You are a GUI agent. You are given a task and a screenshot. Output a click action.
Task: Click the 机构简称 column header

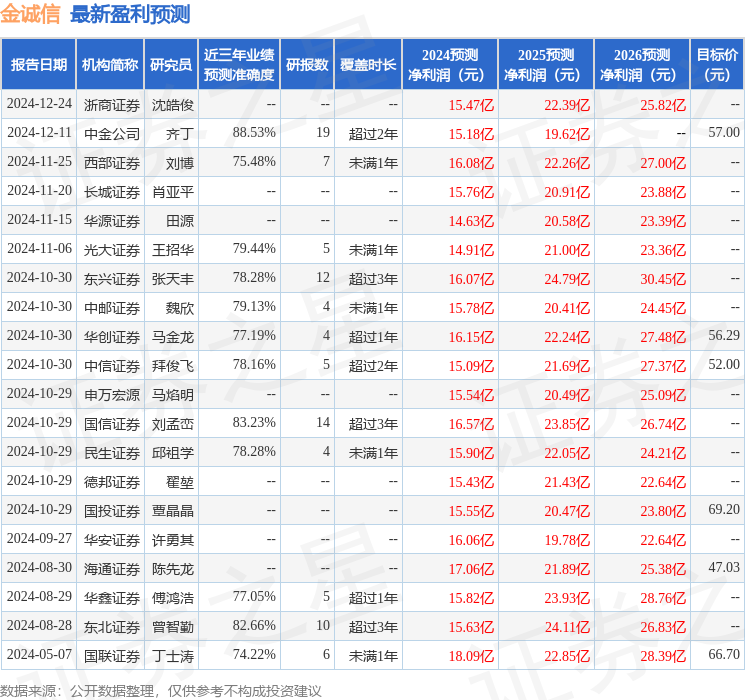coord(110,65)
